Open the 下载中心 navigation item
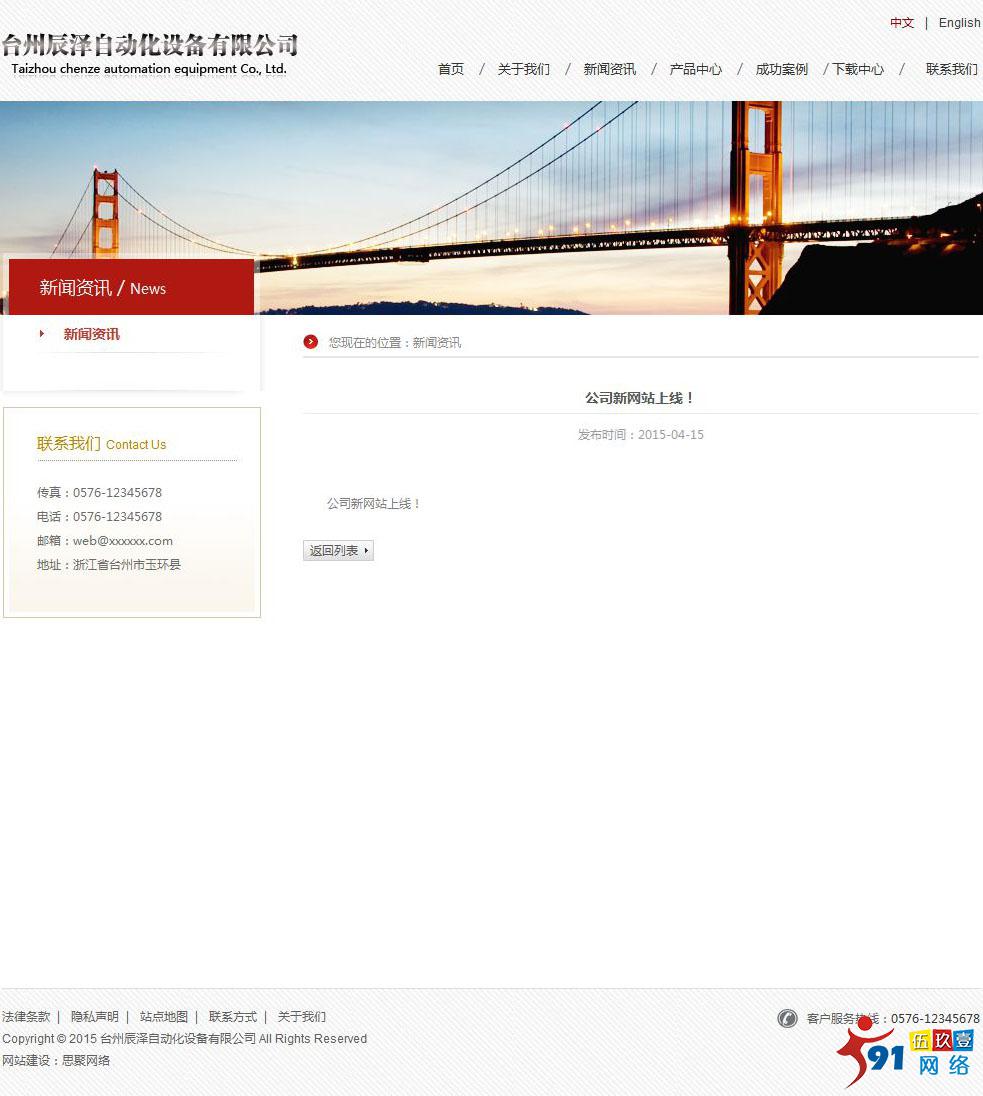Image resolution: width=983 pixels, height=1096 pixels. pos(858,69)
